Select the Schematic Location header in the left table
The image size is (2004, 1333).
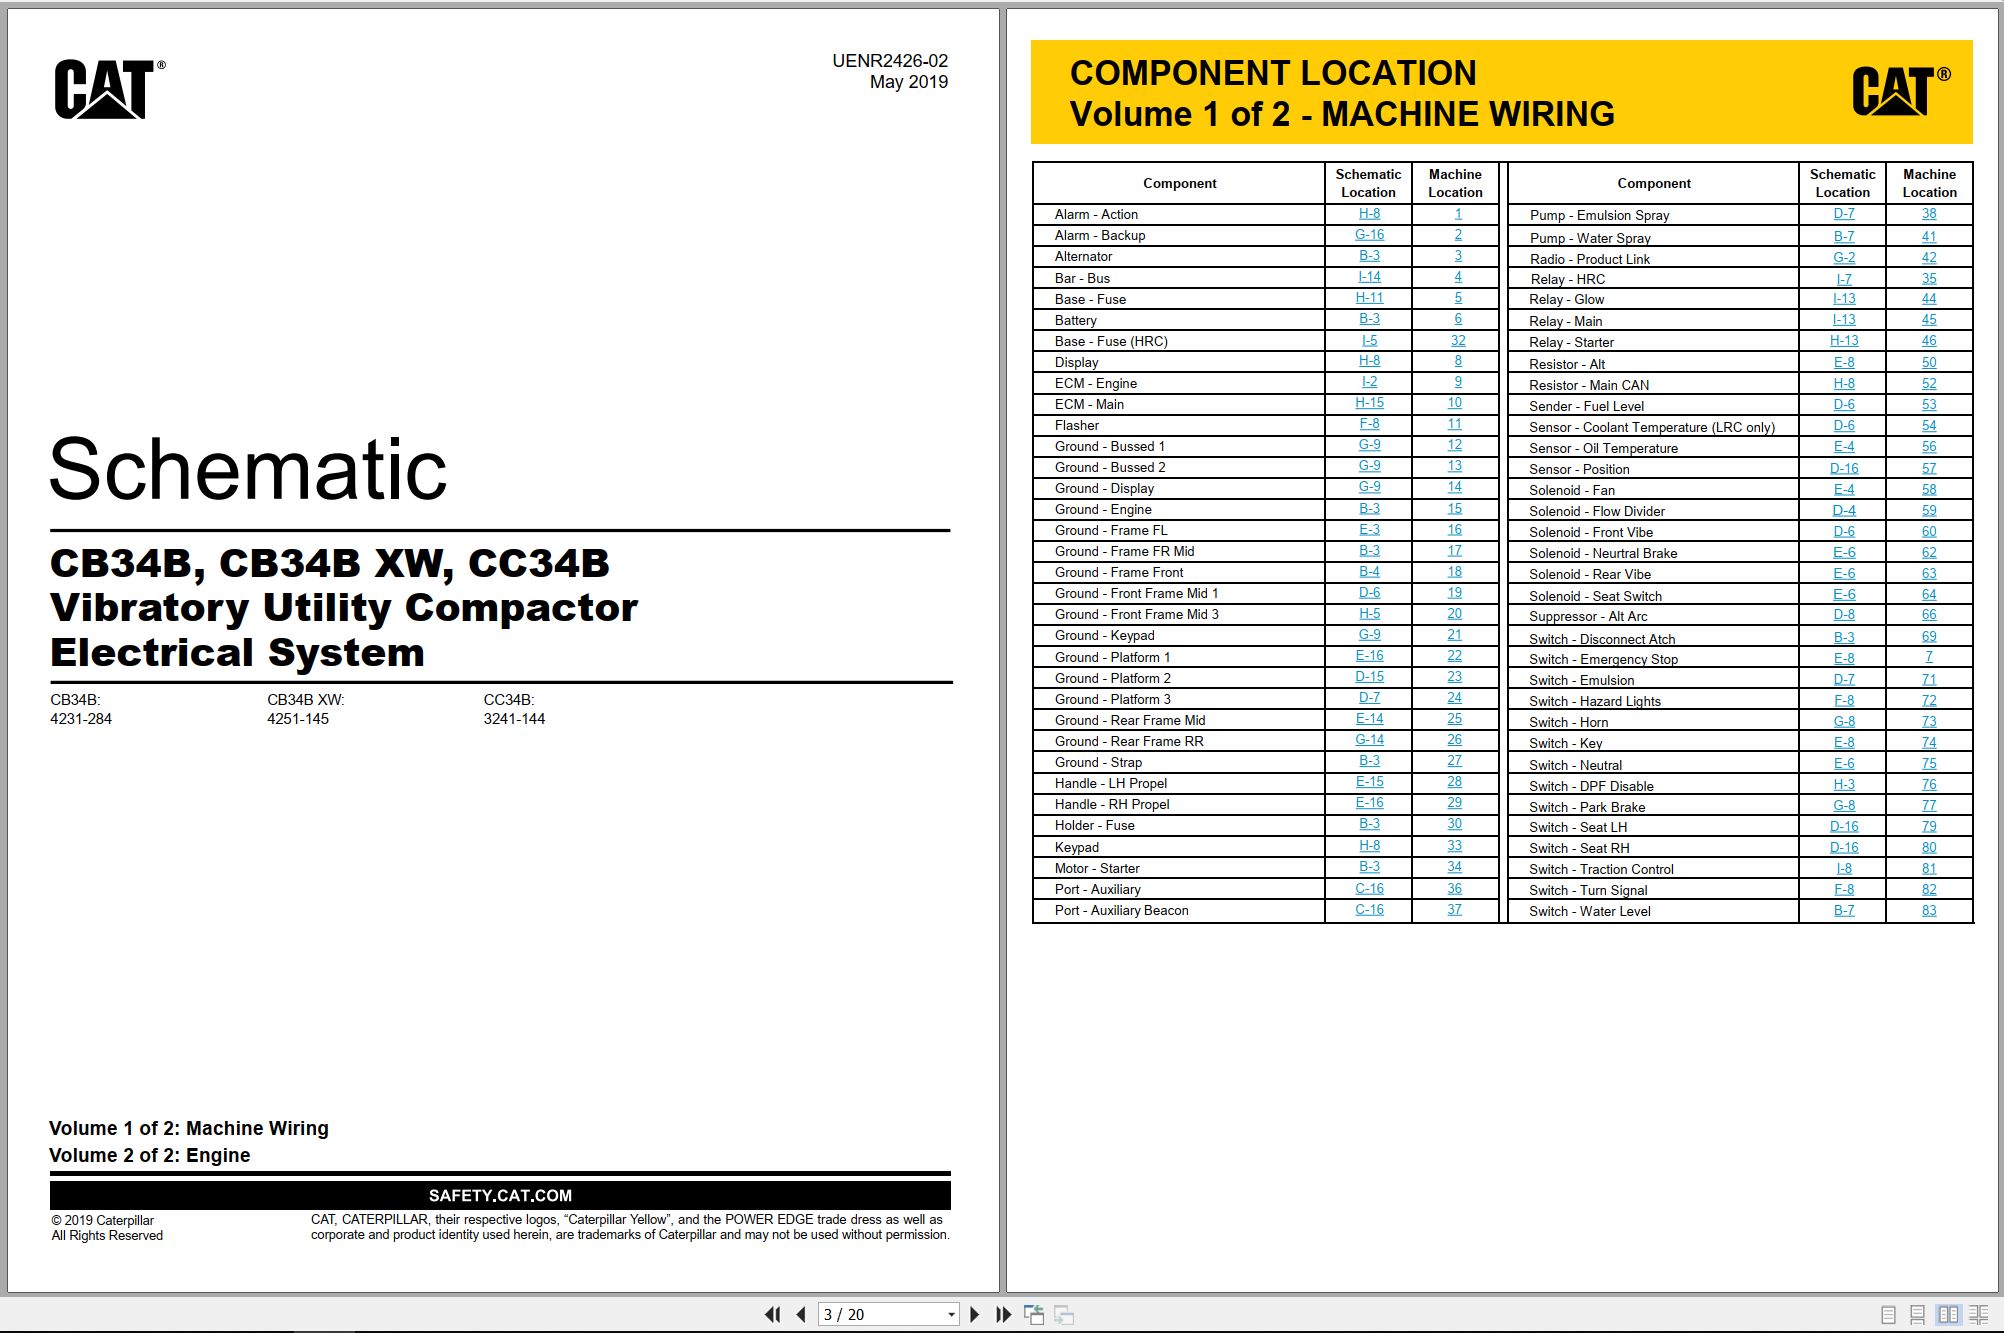point(1368,183)
